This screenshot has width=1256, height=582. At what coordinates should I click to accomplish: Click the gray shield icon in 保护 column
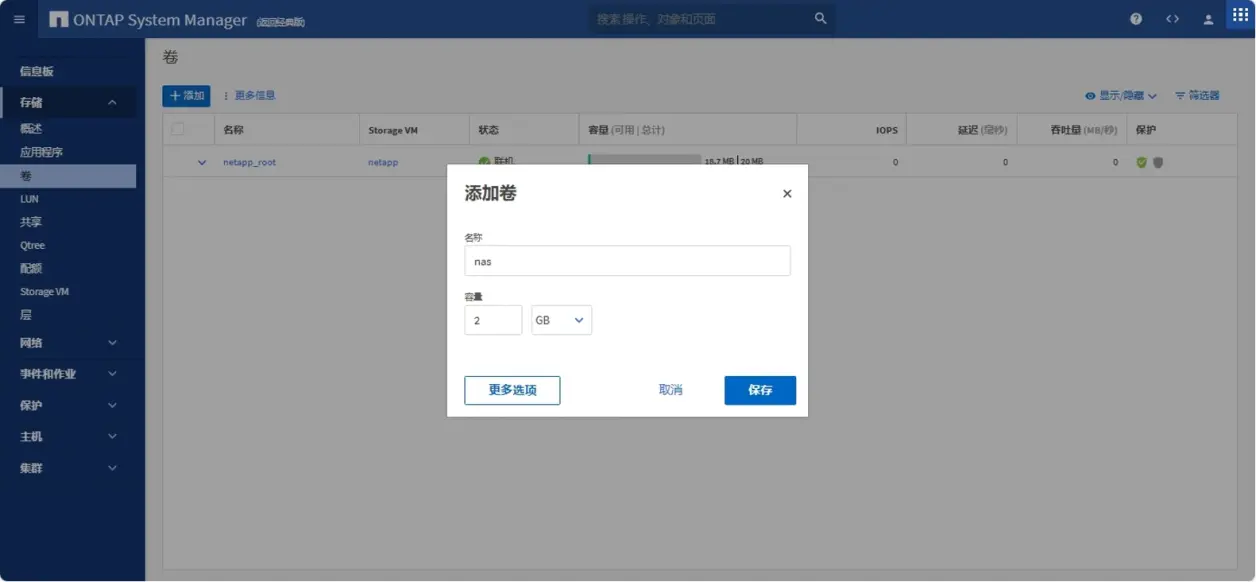(x=1158, y=162)
